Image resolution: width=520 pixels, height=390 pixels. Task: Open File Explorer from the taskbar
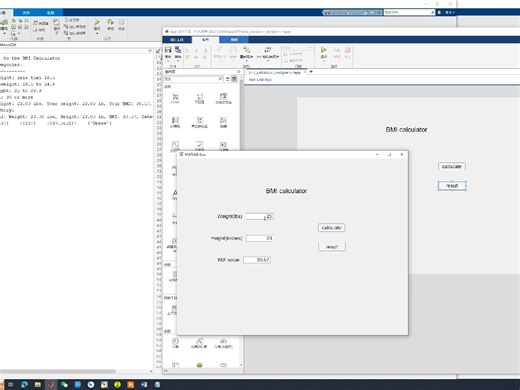tap(38, 384)
